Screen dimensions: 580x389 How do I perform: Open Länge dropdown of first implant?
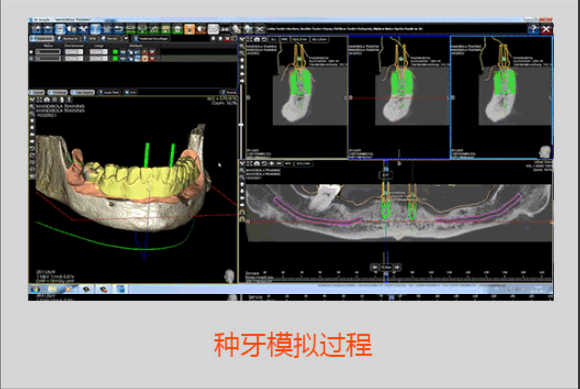point(98,52)
